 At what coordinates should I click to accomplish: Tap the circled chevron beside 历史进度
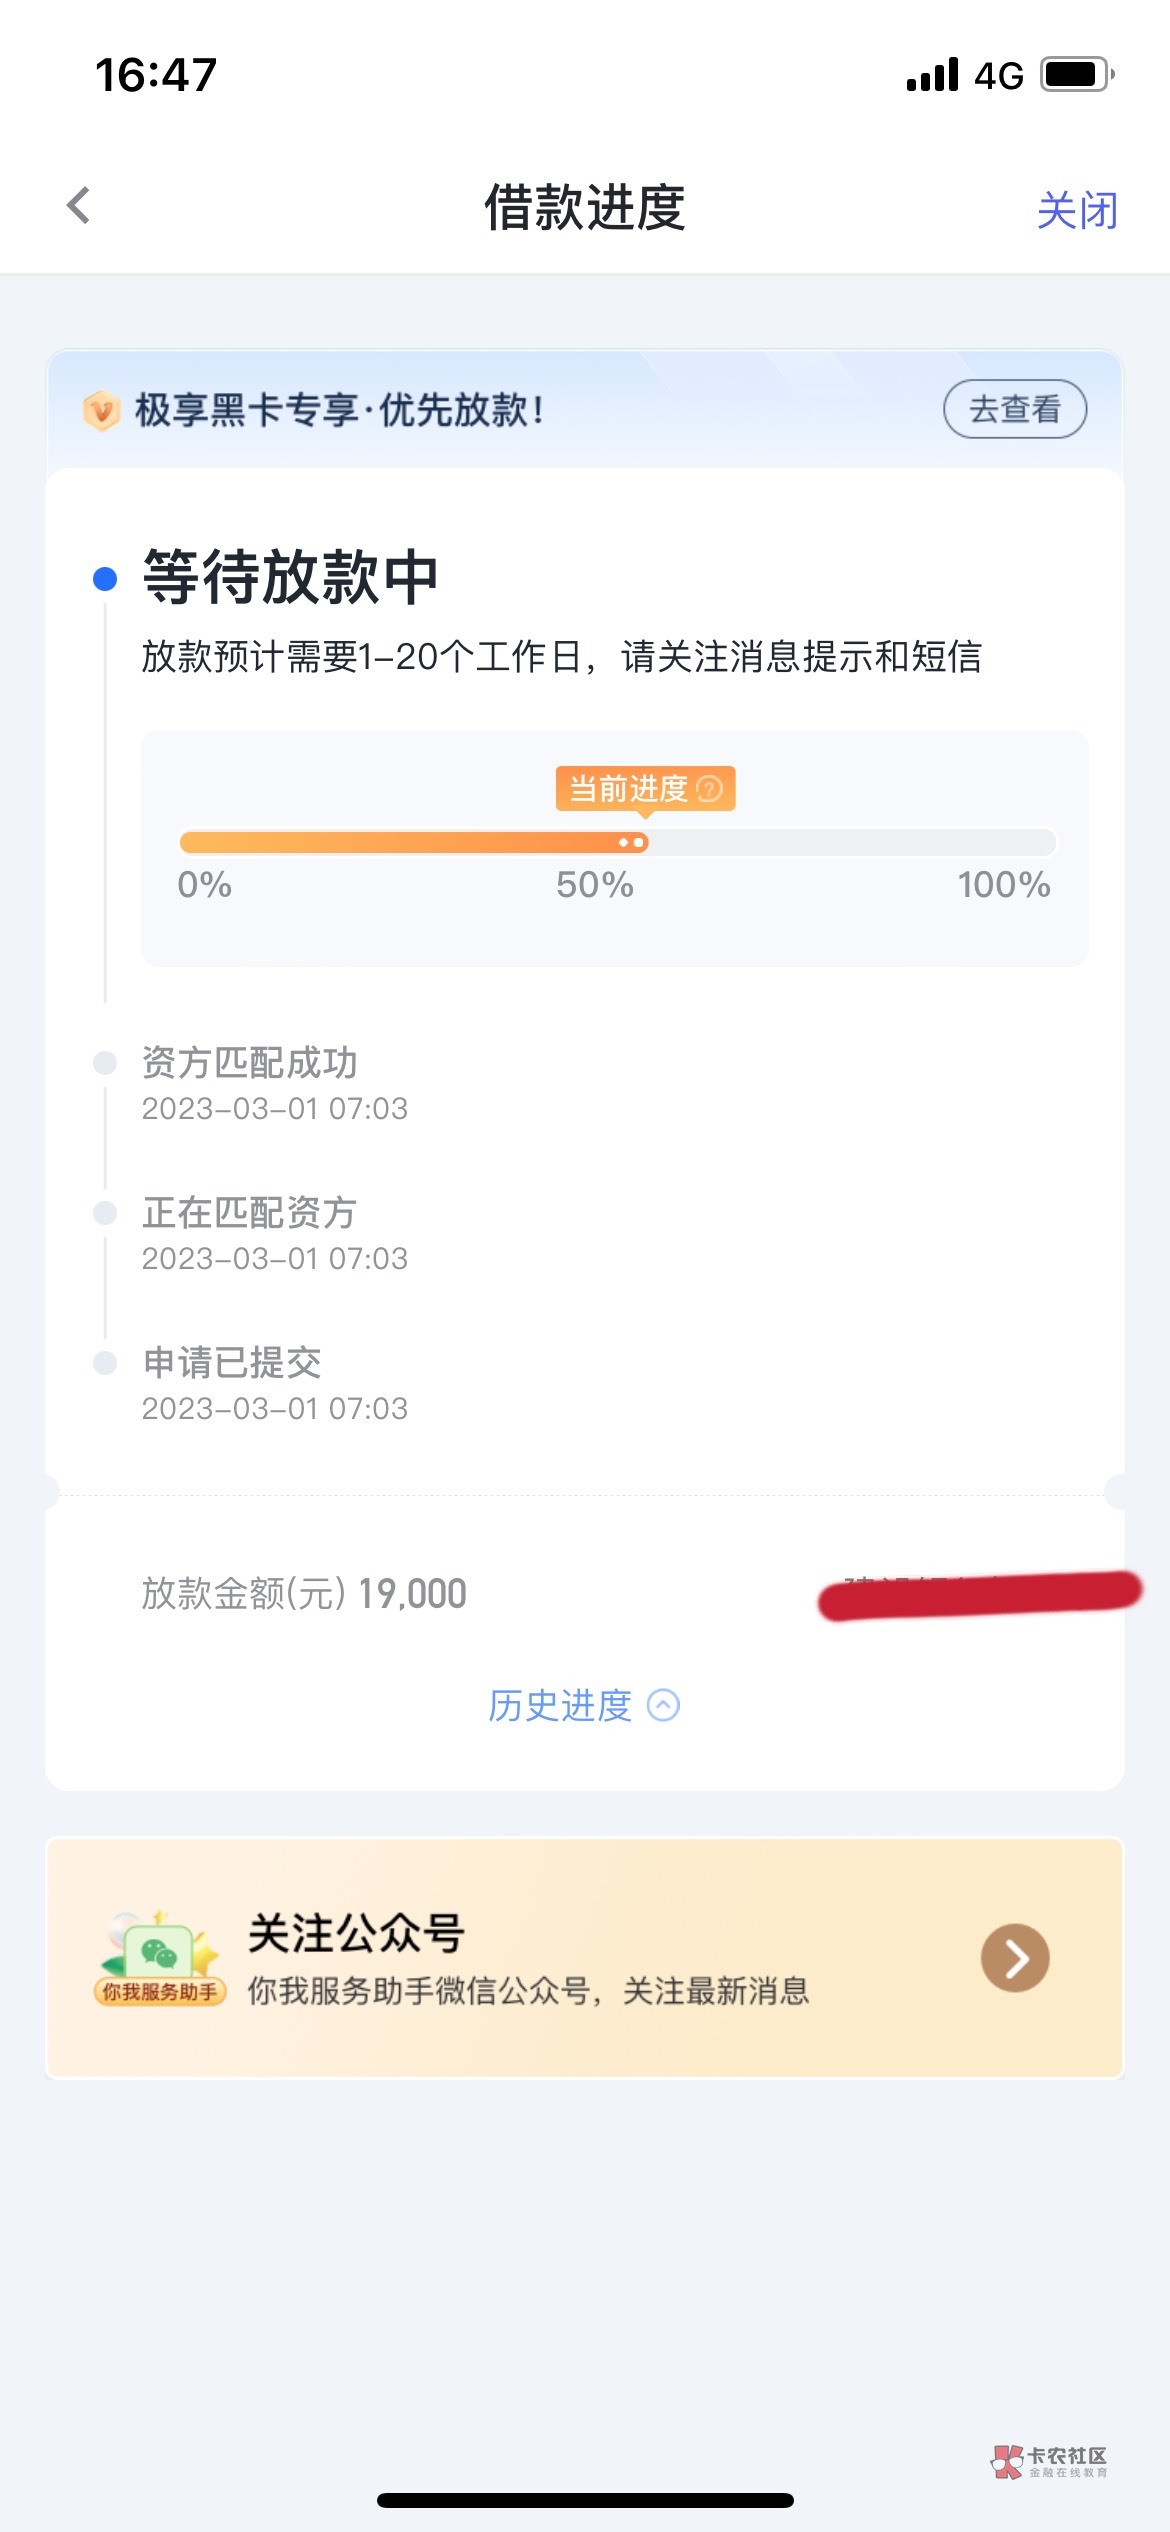click(664, 1705)
